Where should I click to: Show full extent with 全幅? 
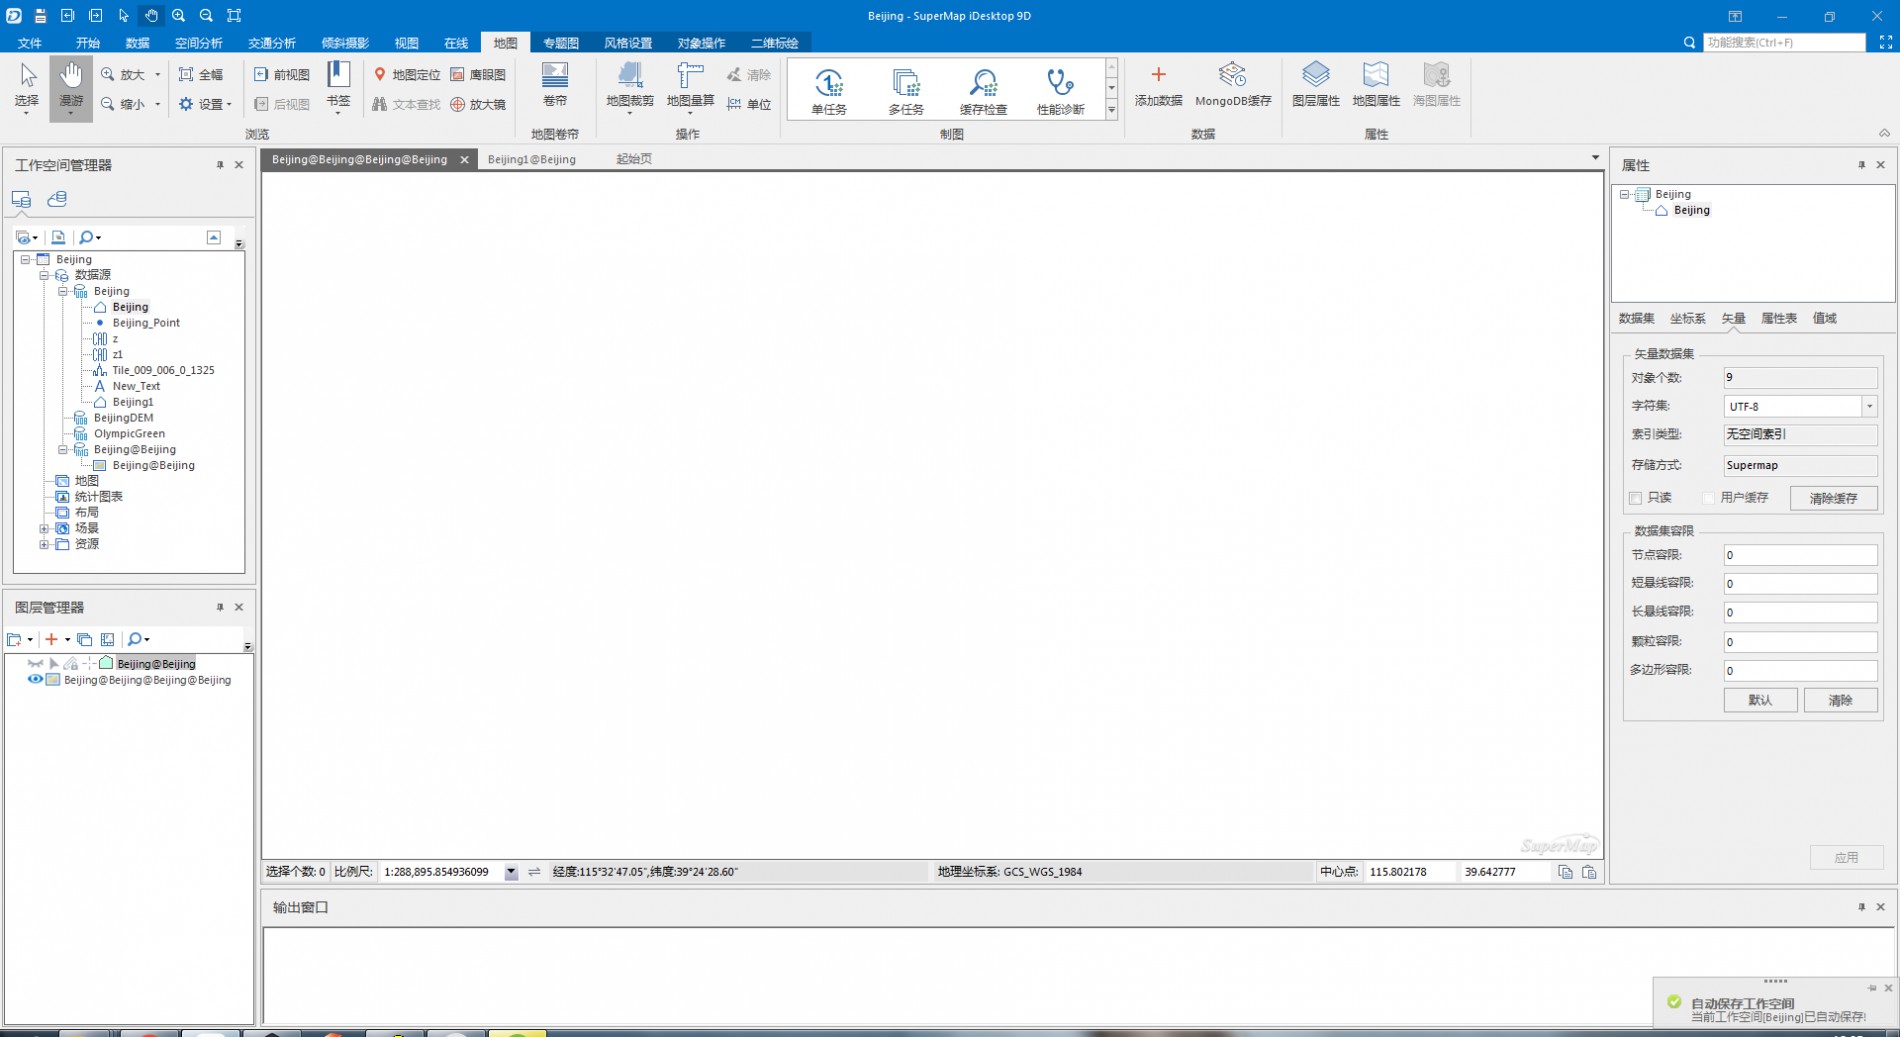pyautogui.click(x=201, y=75)
